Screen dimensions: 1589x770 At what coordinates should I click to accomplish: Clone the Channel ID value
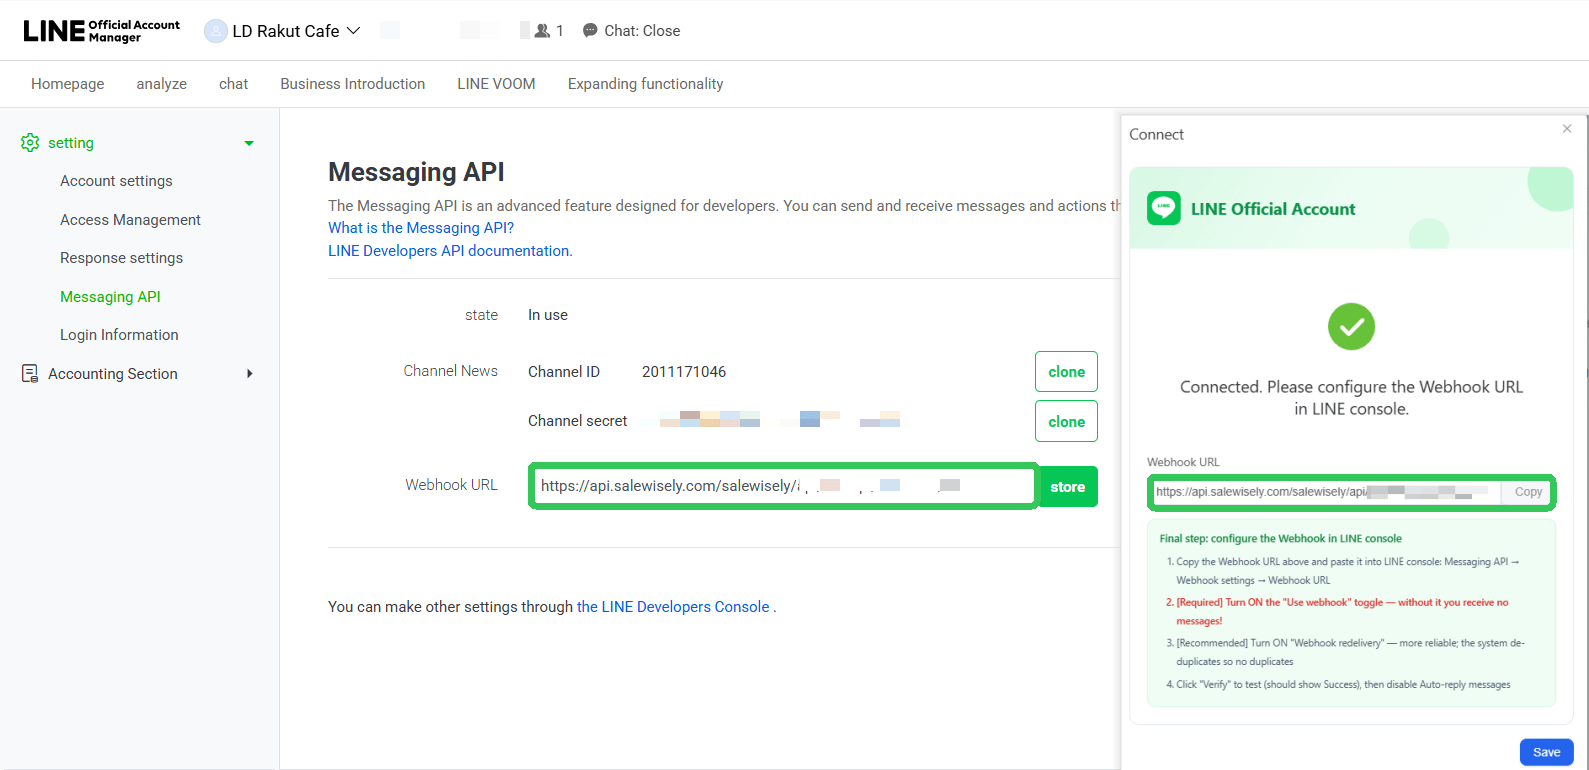[1066, 372]
